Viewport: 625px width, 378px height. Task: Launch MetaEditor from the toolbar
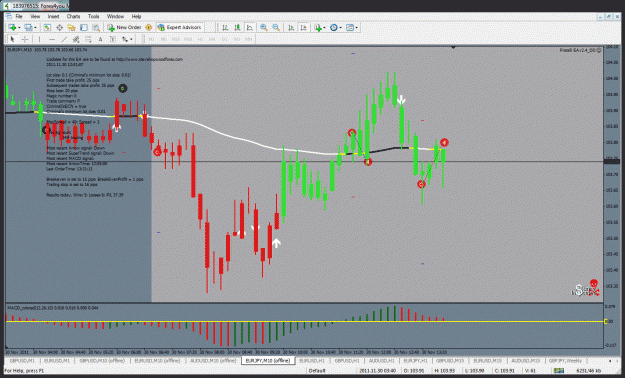(149, 28)
